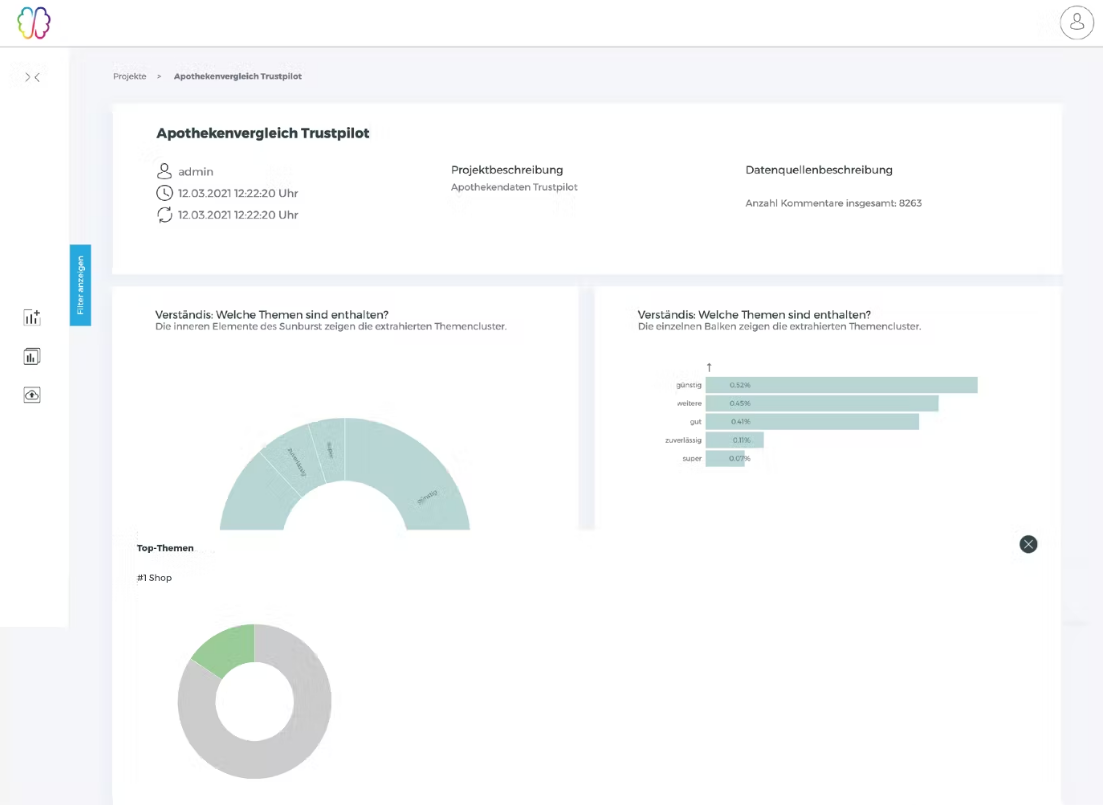Collapse the left sidebar
The image size is (1103, 805).
click(x=32, y=77)
